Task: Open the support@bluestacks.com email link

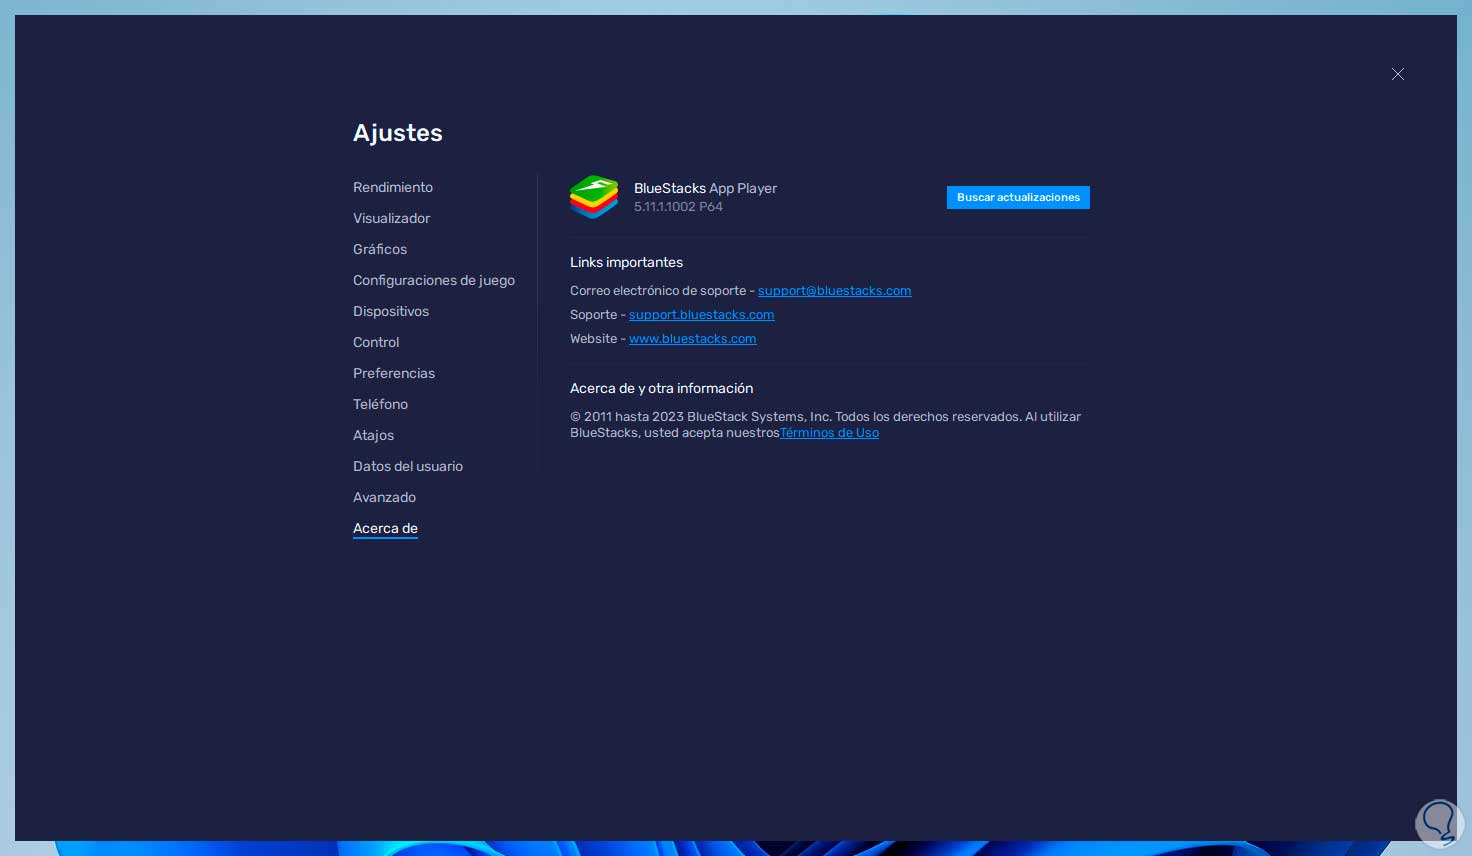Action: [834, 291]
